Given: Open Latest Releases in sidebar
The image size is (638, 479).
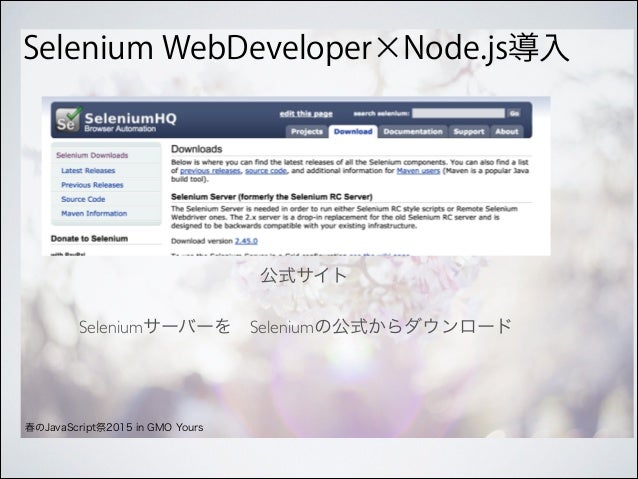Looking at the screenshot, I should click(88, 171).
